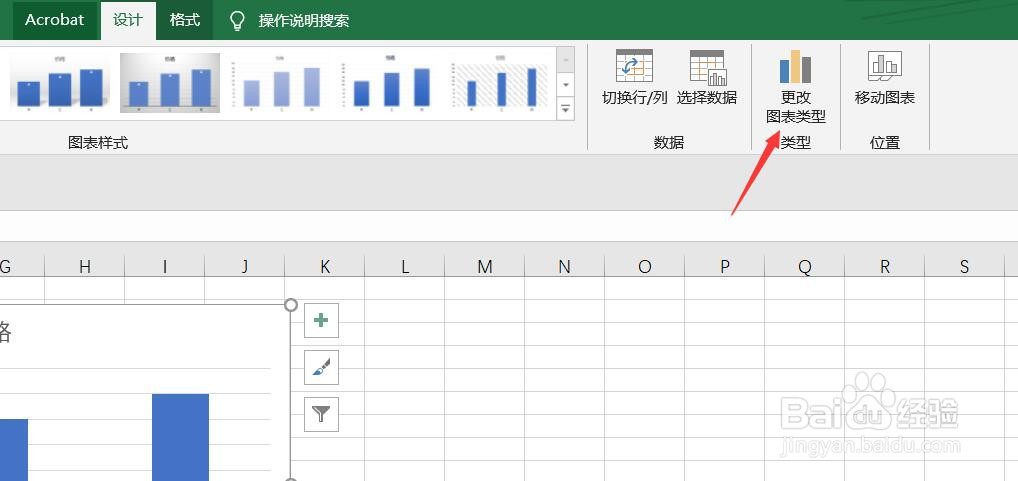
Task: Choose fifth chart style with diagonal hatched background
Action: 501,83
